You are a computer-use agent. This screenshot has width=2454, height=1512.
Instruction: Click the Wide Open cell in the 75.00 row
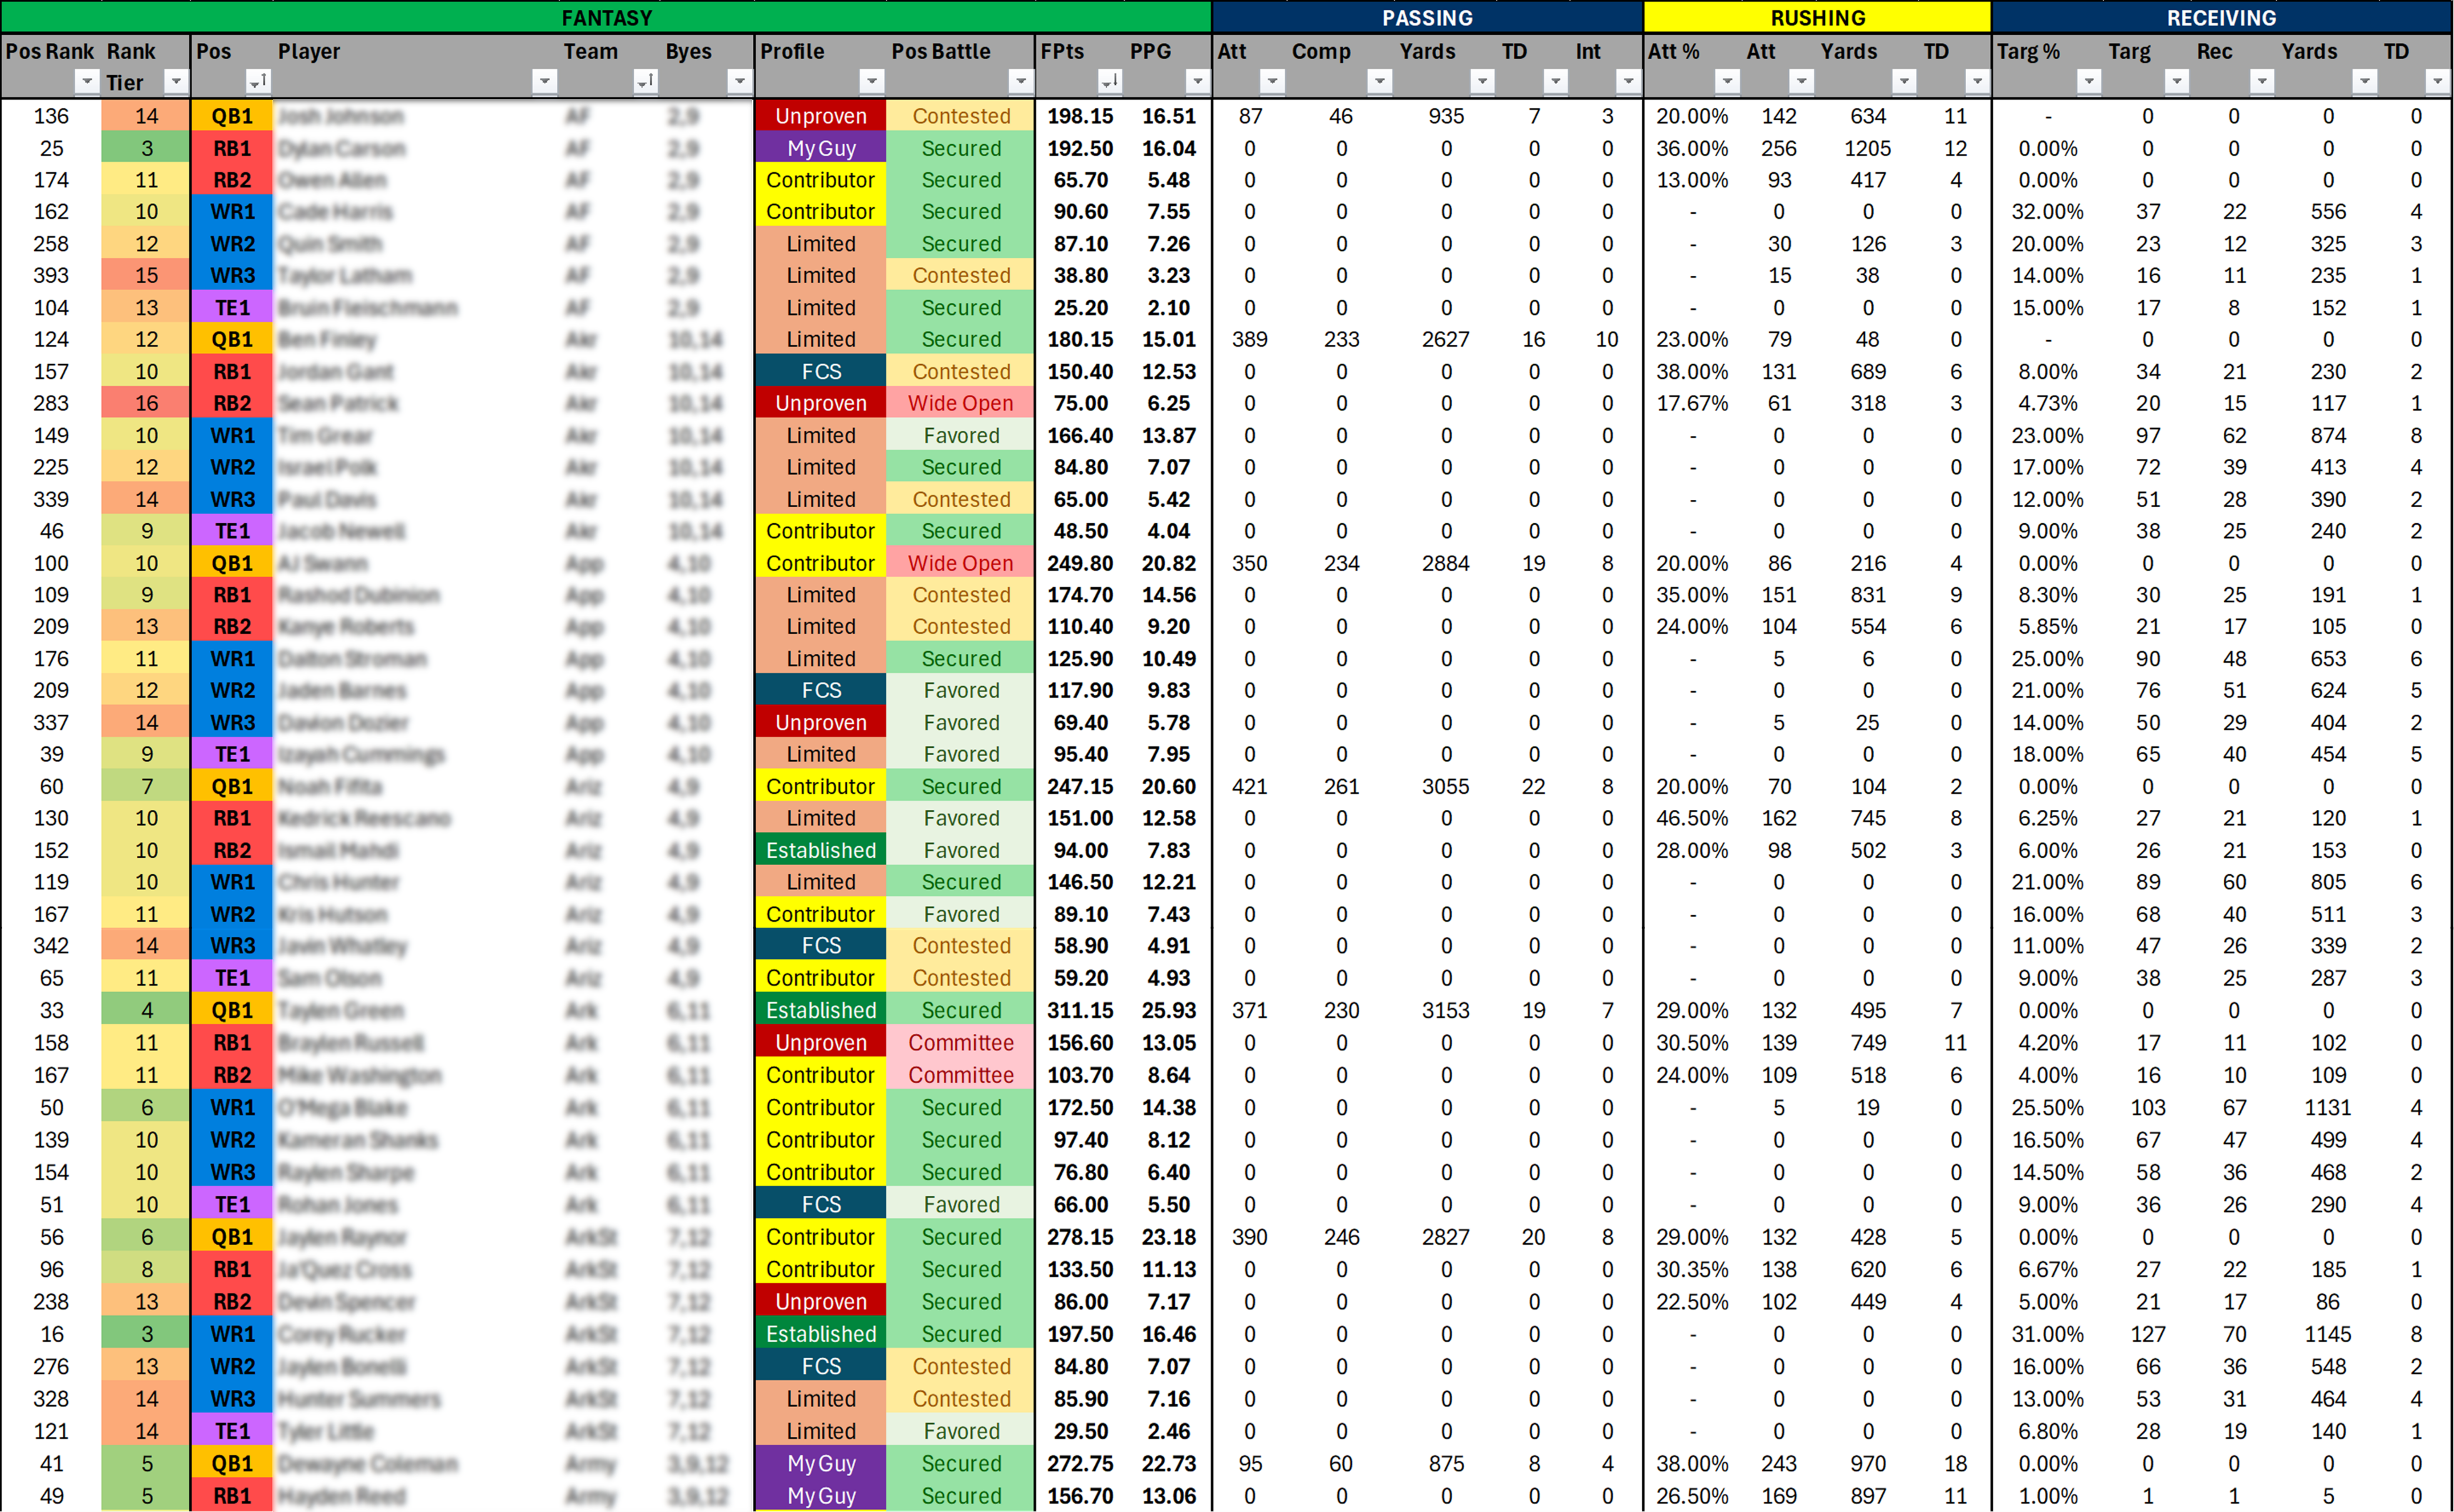[960, 403]
